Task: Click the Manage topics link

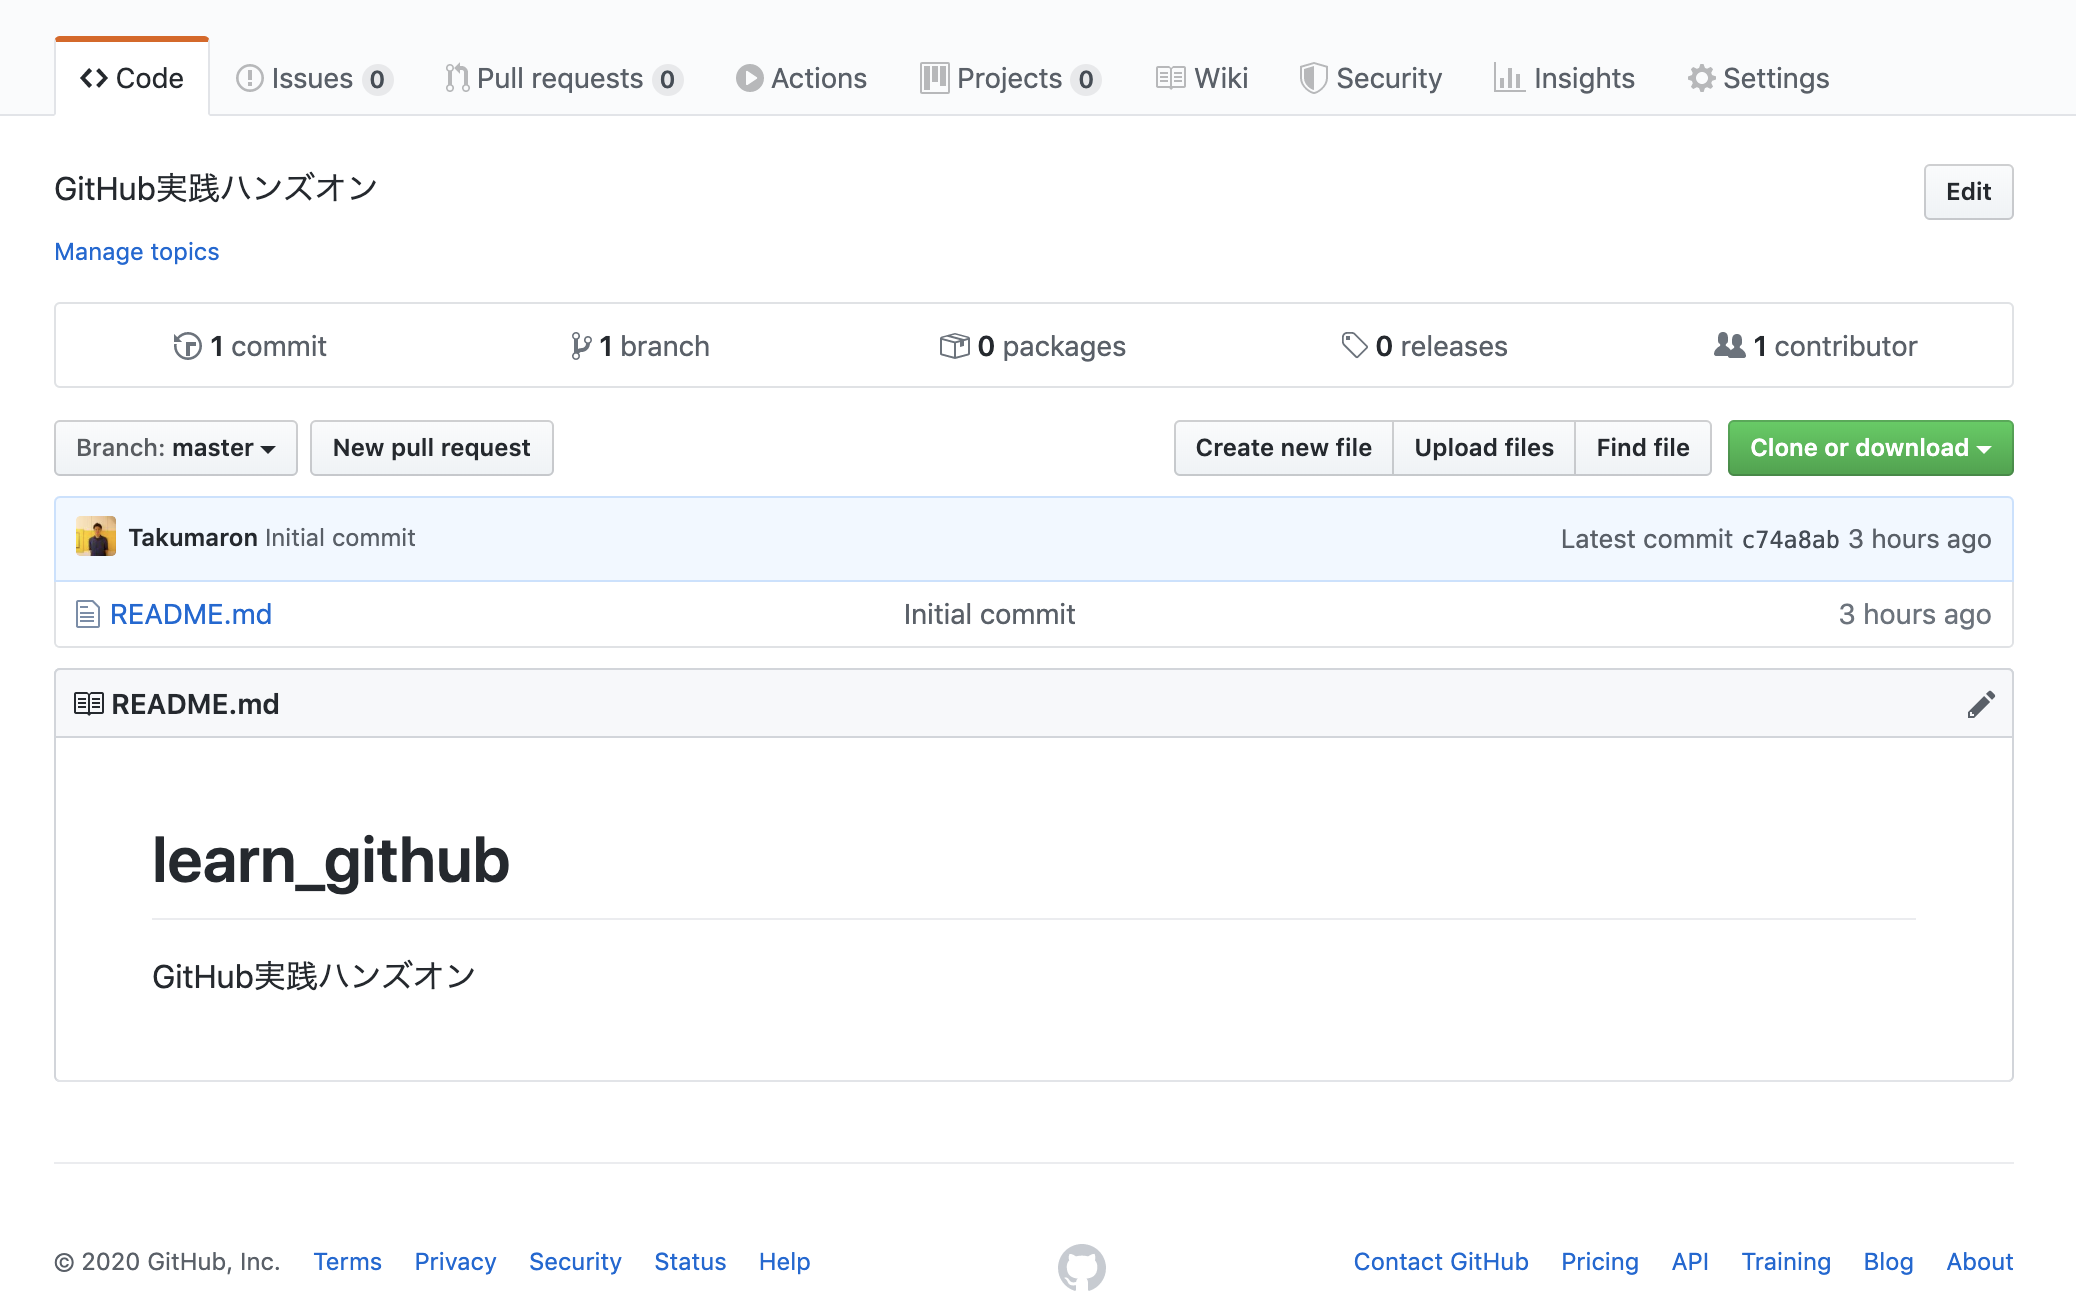Action: click(137, 251)
